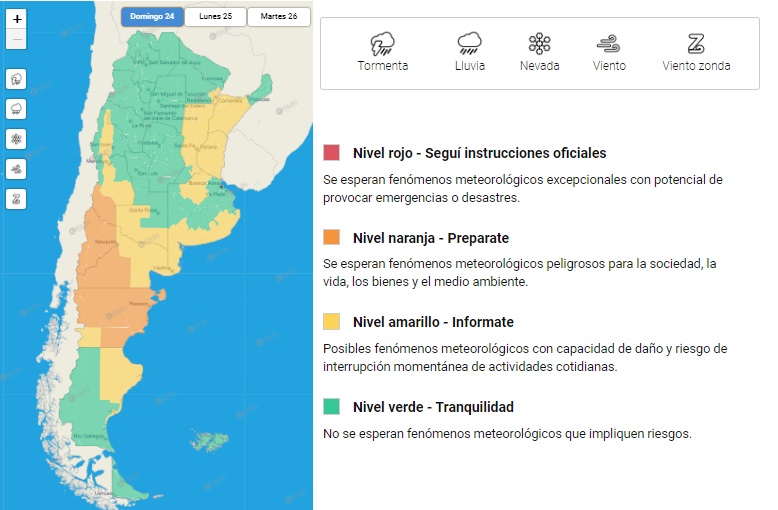Pick the Viento zonda legend icon
The width and height of the screenshot is (778, 510).
coord(696,44)
